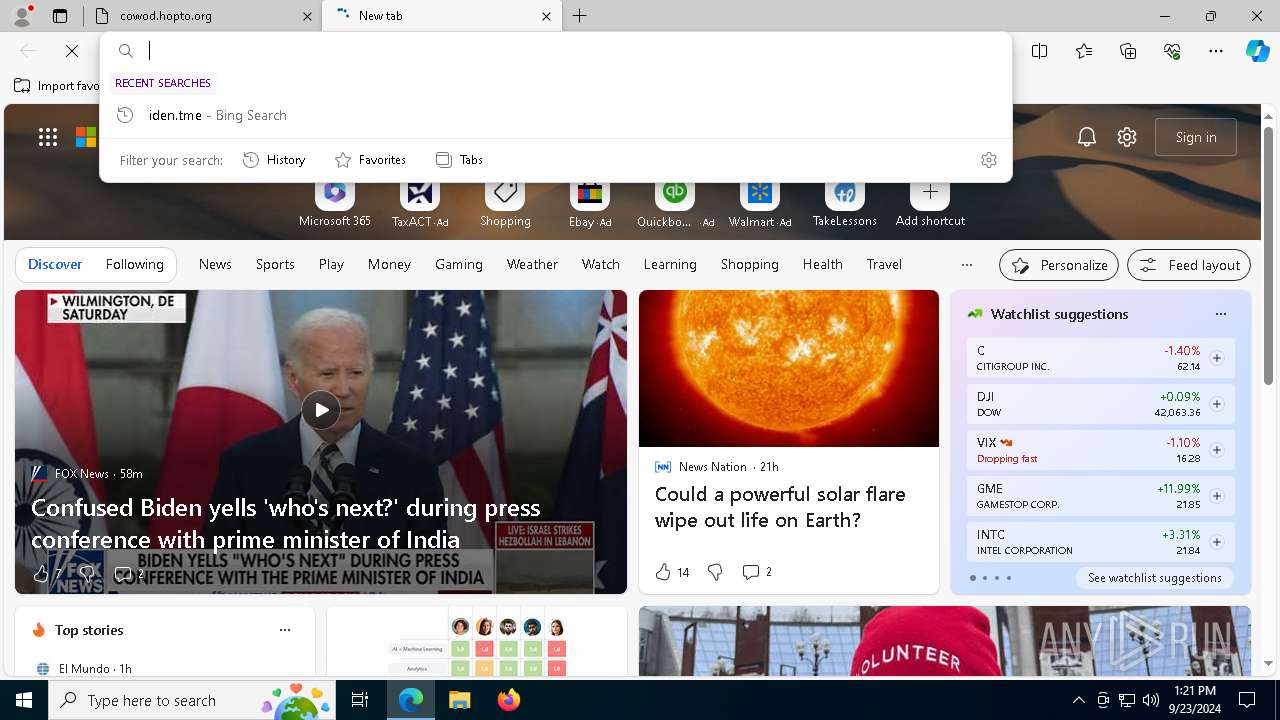Filter search by Tabs
Viewport: 1280px width, 720px height.
coord(459,160)
